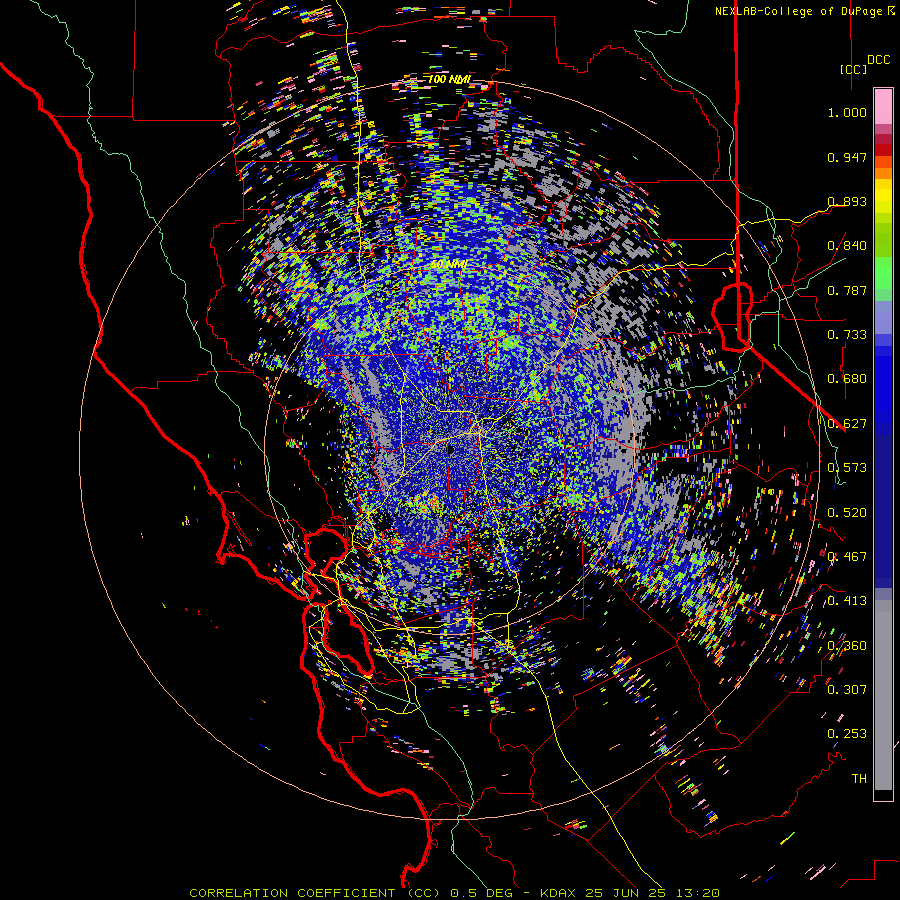Click the 0.573 legend value
The width and height of the screenshot is (900, 900).
coord(847,468)
